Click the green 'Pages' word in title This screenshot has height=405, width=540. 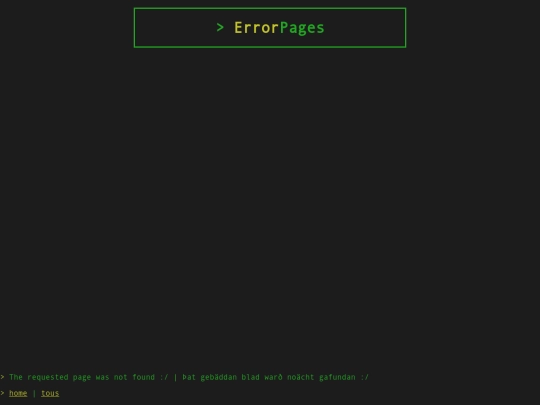[x=302, y=28]
